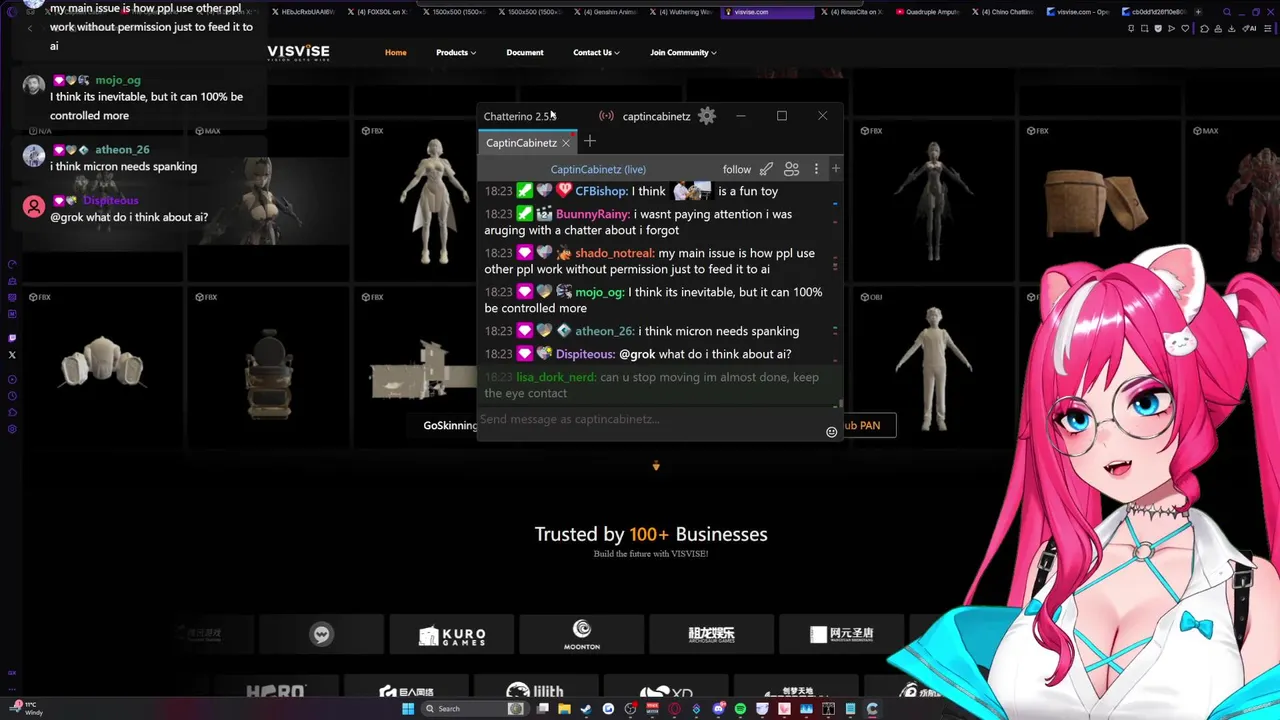Click username shado_notreal in chat
This screenshot has height=720, width=1280.
point(615,253)
